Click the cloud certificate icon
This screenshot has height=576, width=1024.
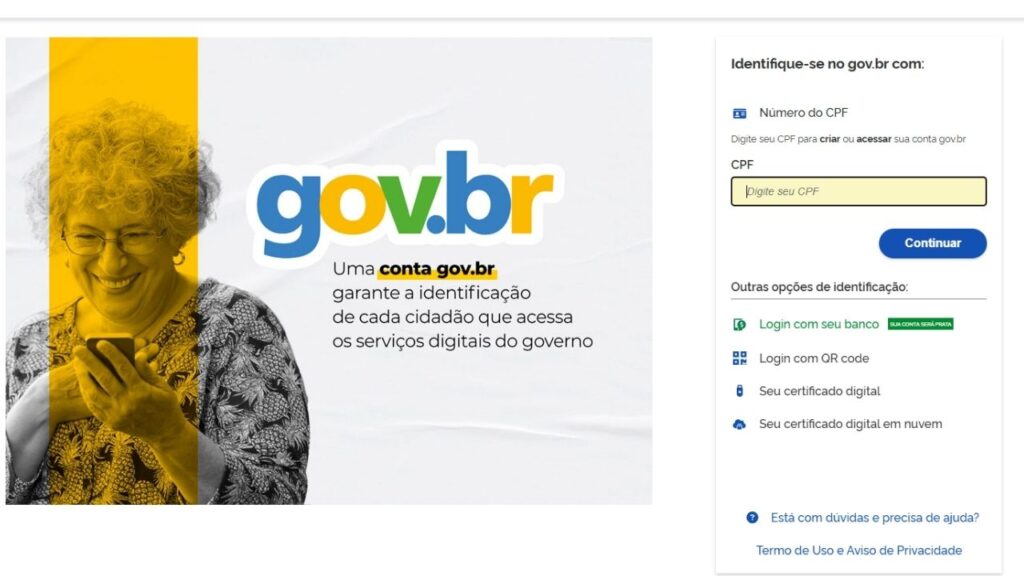point(739,424)
